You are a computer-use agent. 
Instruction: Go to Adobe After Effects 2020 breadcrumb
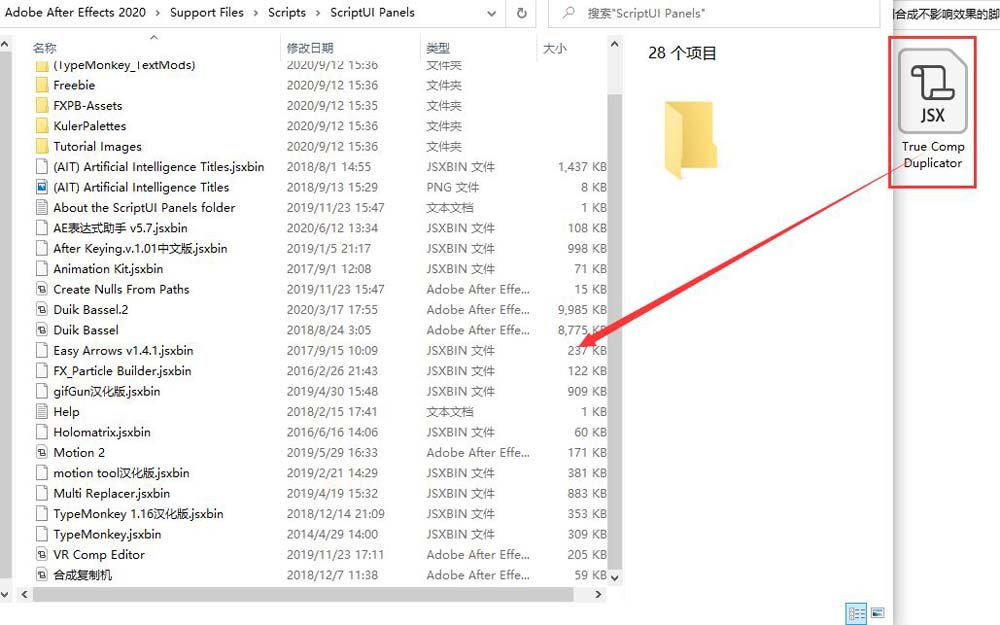coord(75,12)
